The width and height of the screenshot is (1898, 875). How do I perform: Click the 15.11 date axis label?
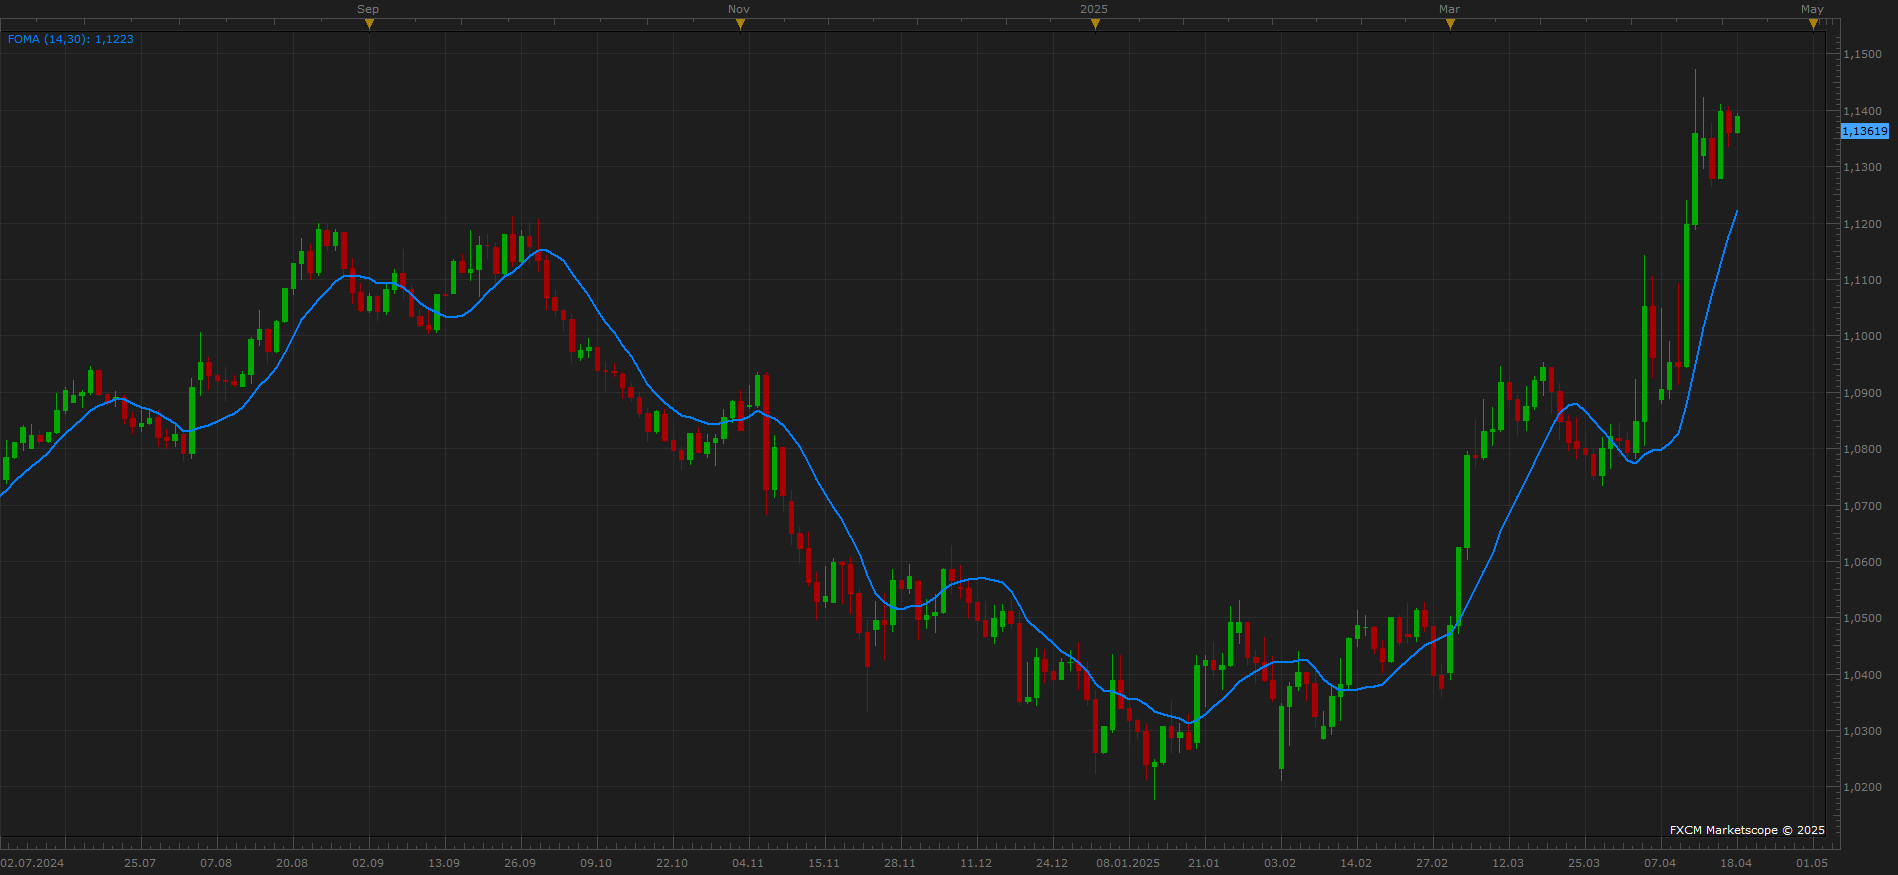824,863
